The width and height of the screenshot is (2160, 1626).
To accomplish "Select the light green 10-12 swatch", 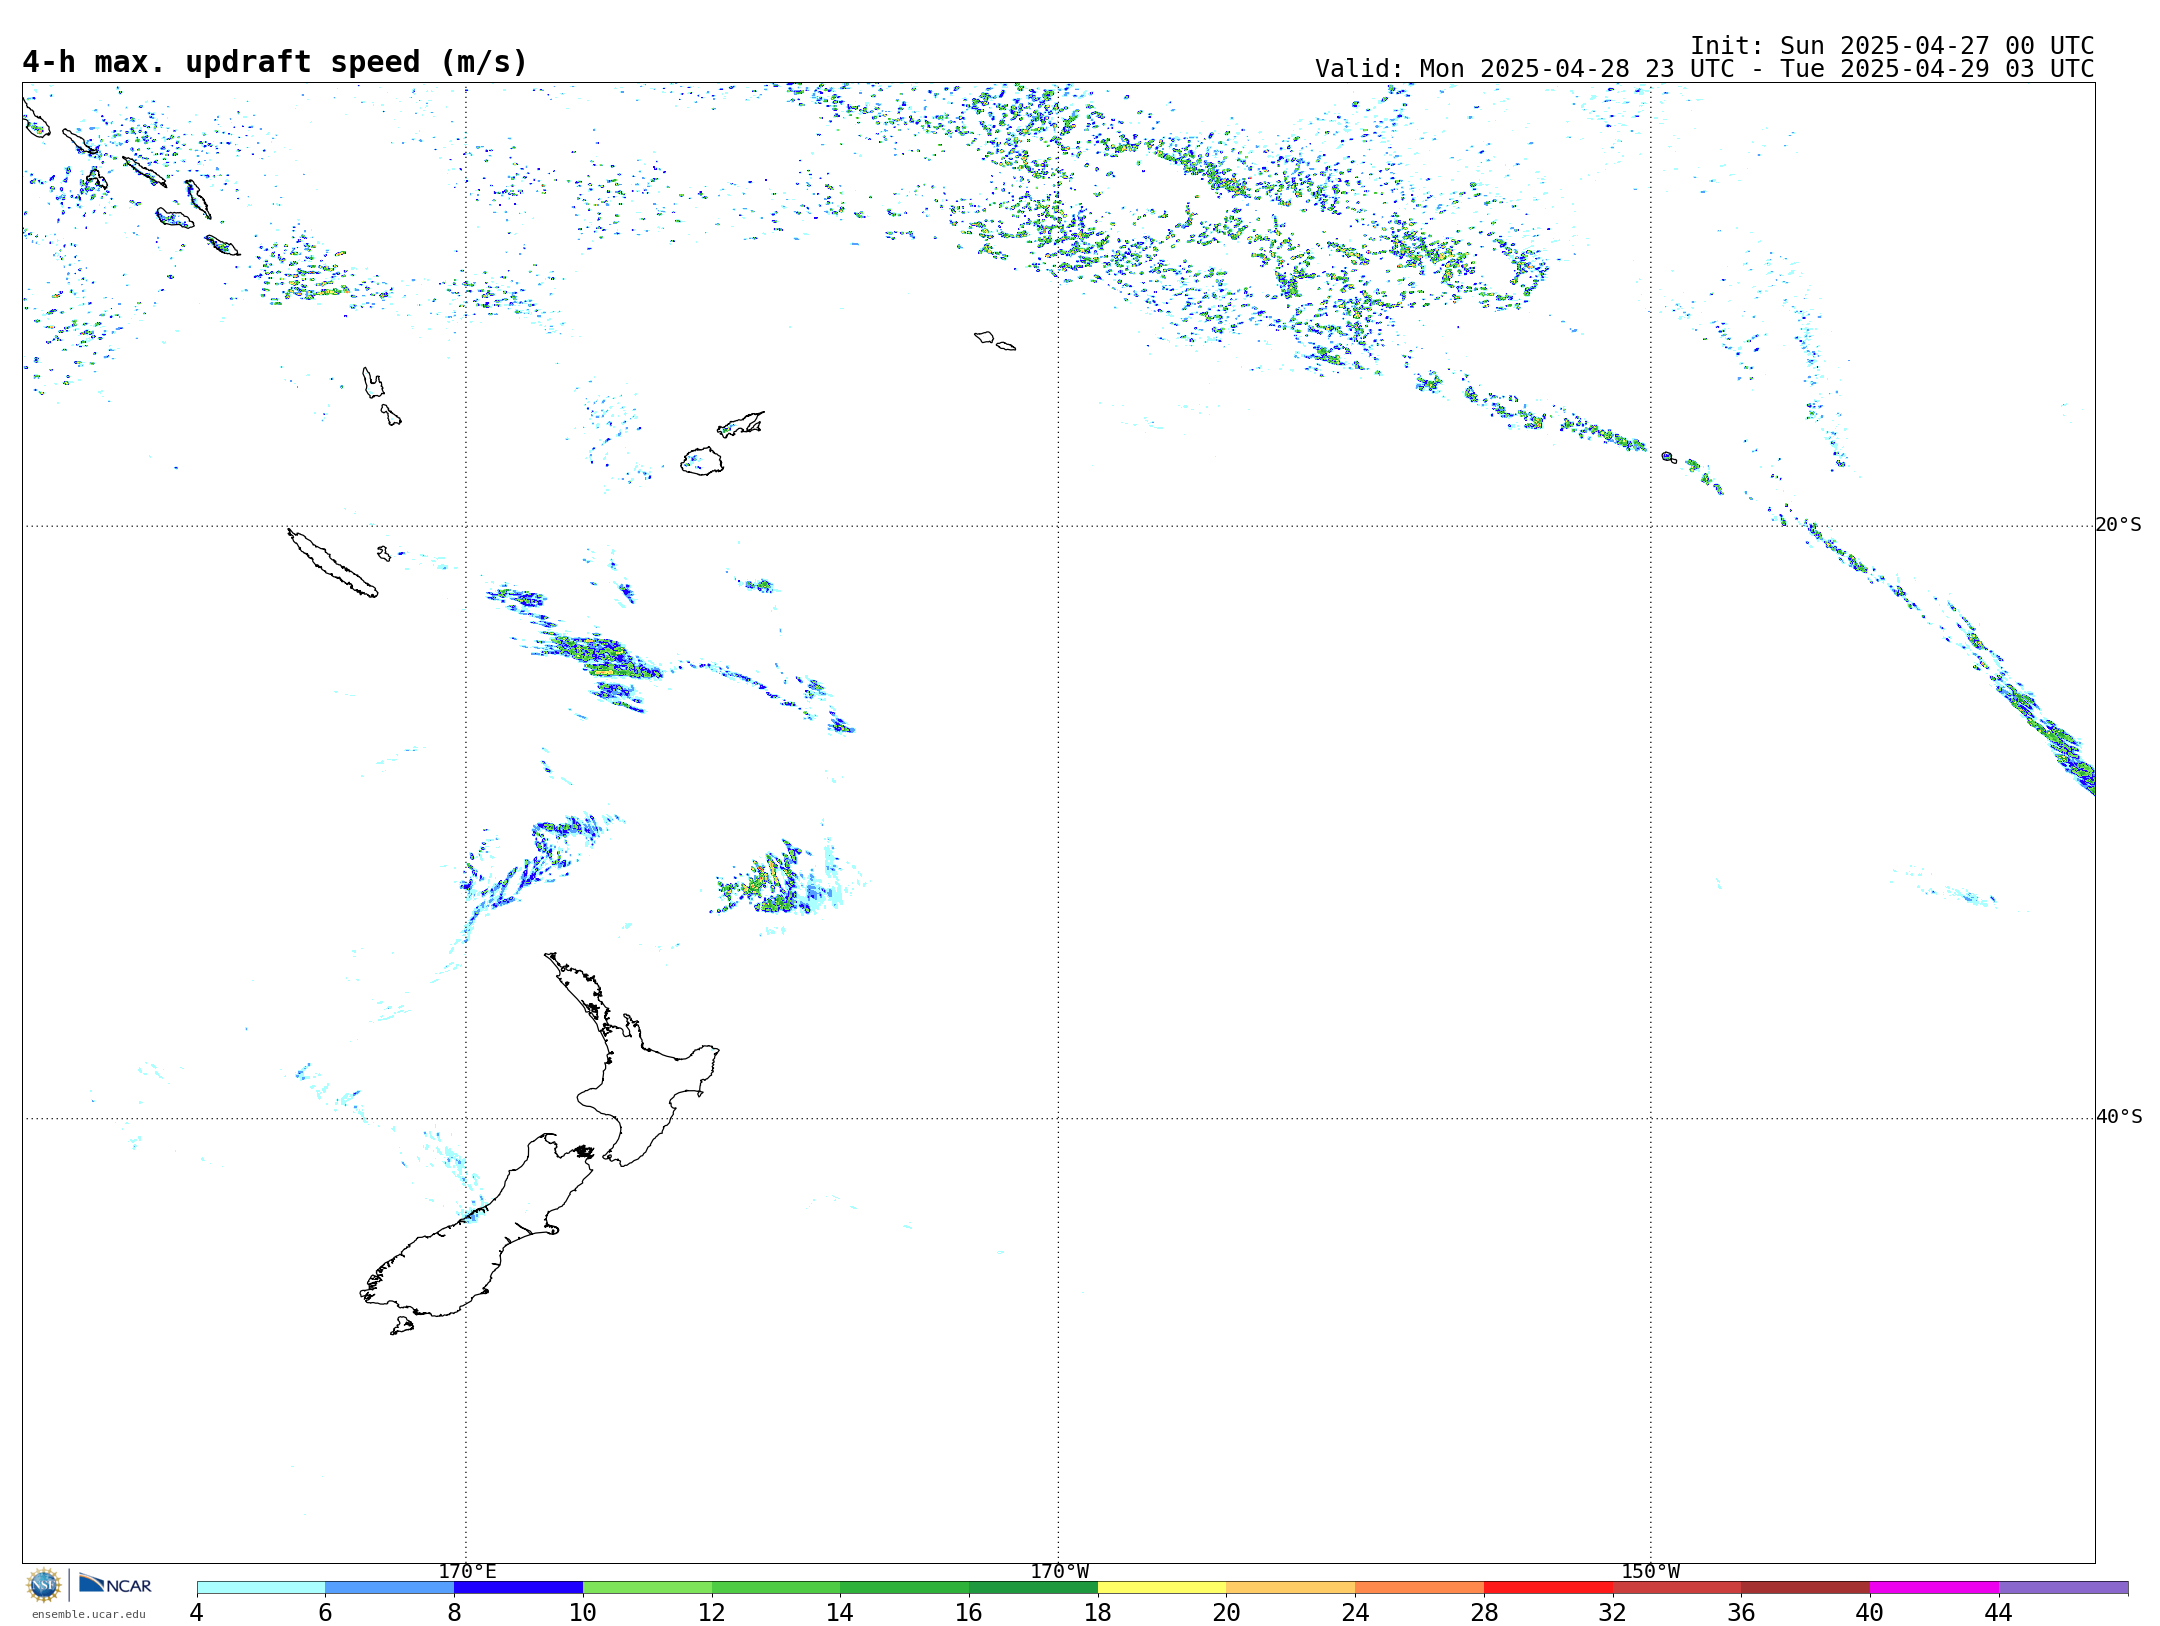I will click(647, 1587).
